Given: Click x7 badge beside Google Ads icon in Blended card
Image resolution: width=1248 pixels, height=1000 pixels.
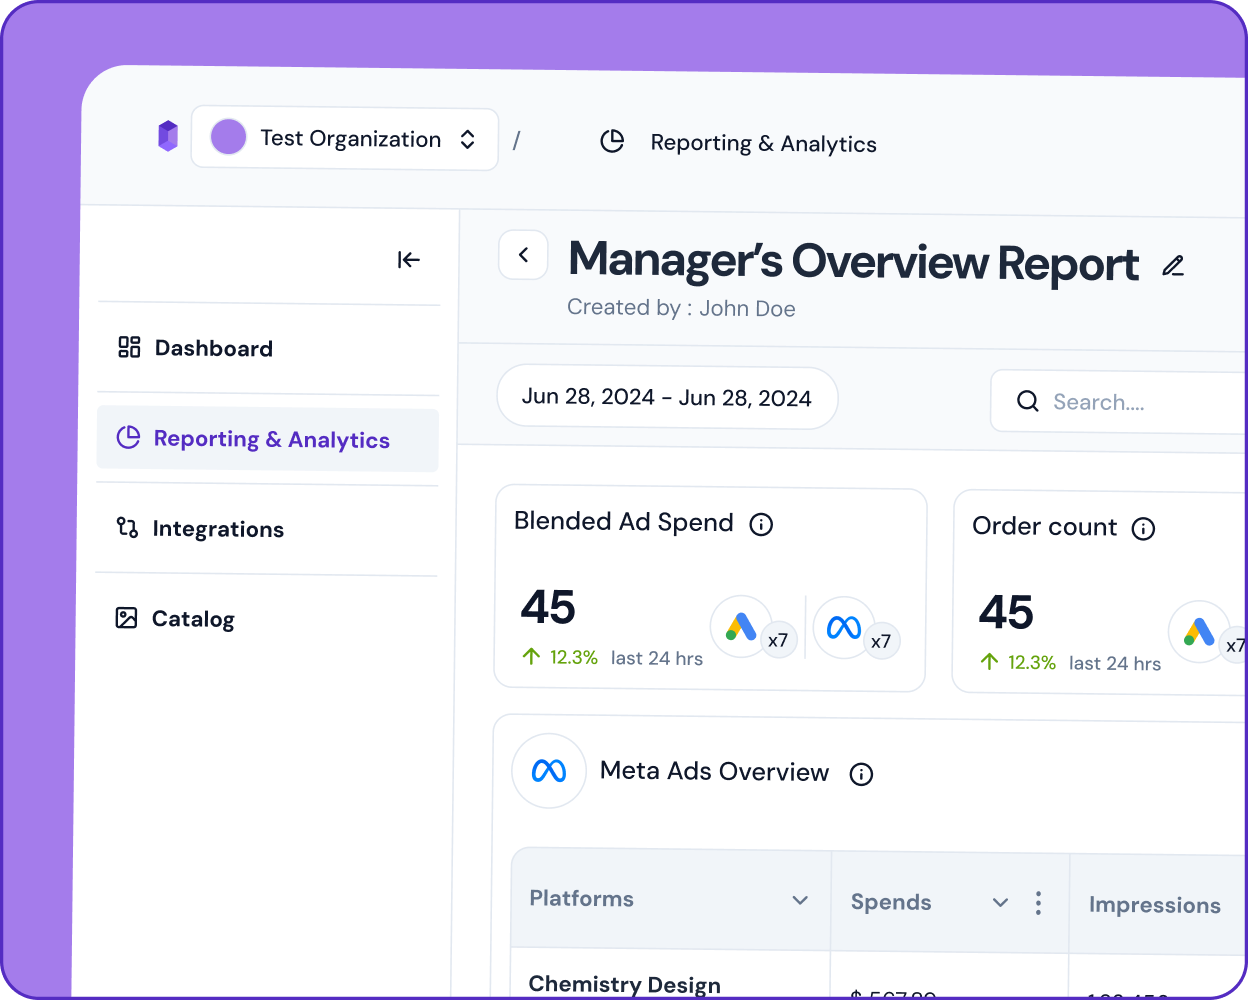Looking at the screenshot, I should (x=778, y=640).
